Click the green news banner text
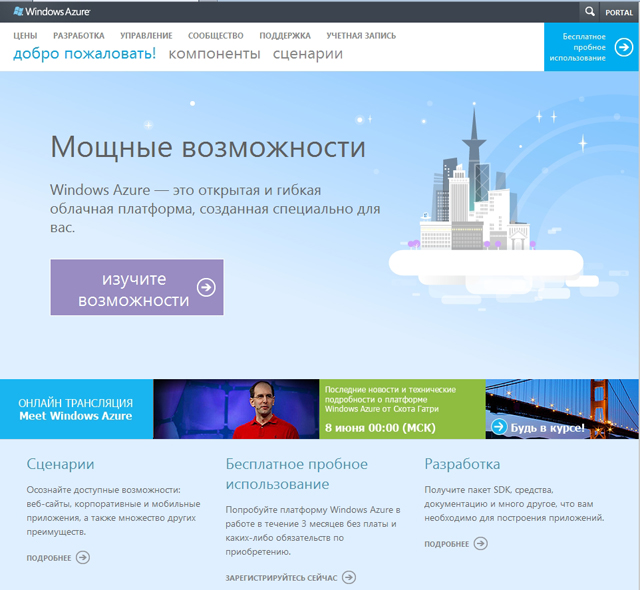640x590 pixels. click(390, 399)
